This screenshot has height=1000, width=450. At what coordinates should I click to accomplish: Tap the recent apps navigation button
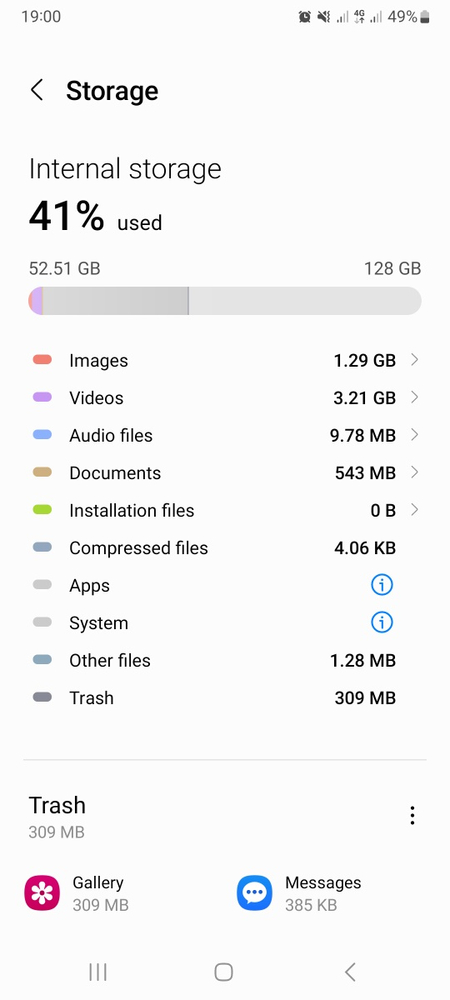pos(98,971)
